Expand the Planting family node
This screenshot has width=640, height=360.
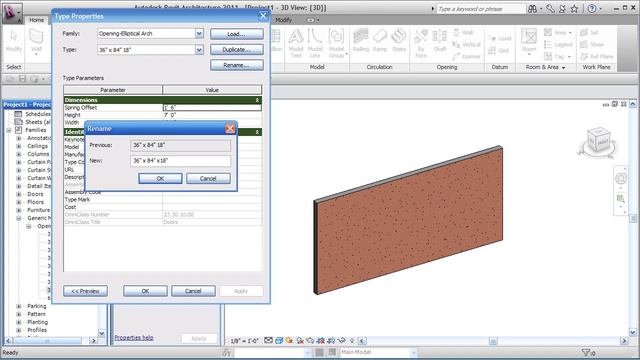pyautogui.click(x=18, y=322)
